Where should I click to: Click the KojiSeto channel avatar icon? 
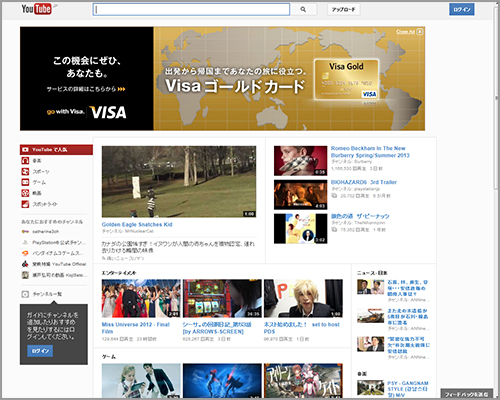tap(25, 275)
